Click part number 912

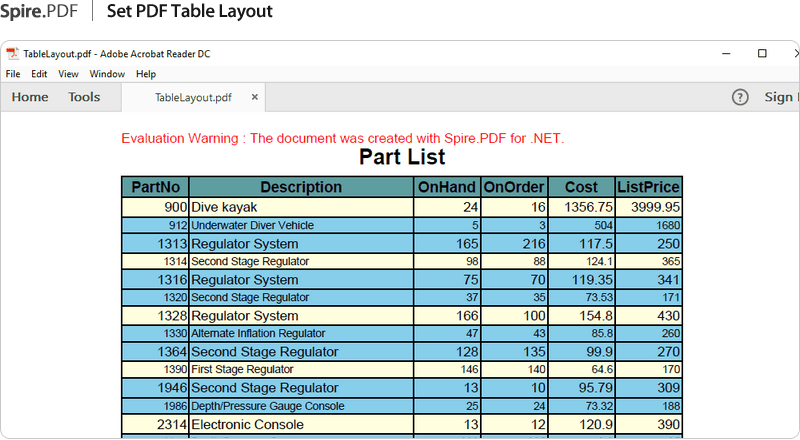pyautogui.click(x=178, y=225)
